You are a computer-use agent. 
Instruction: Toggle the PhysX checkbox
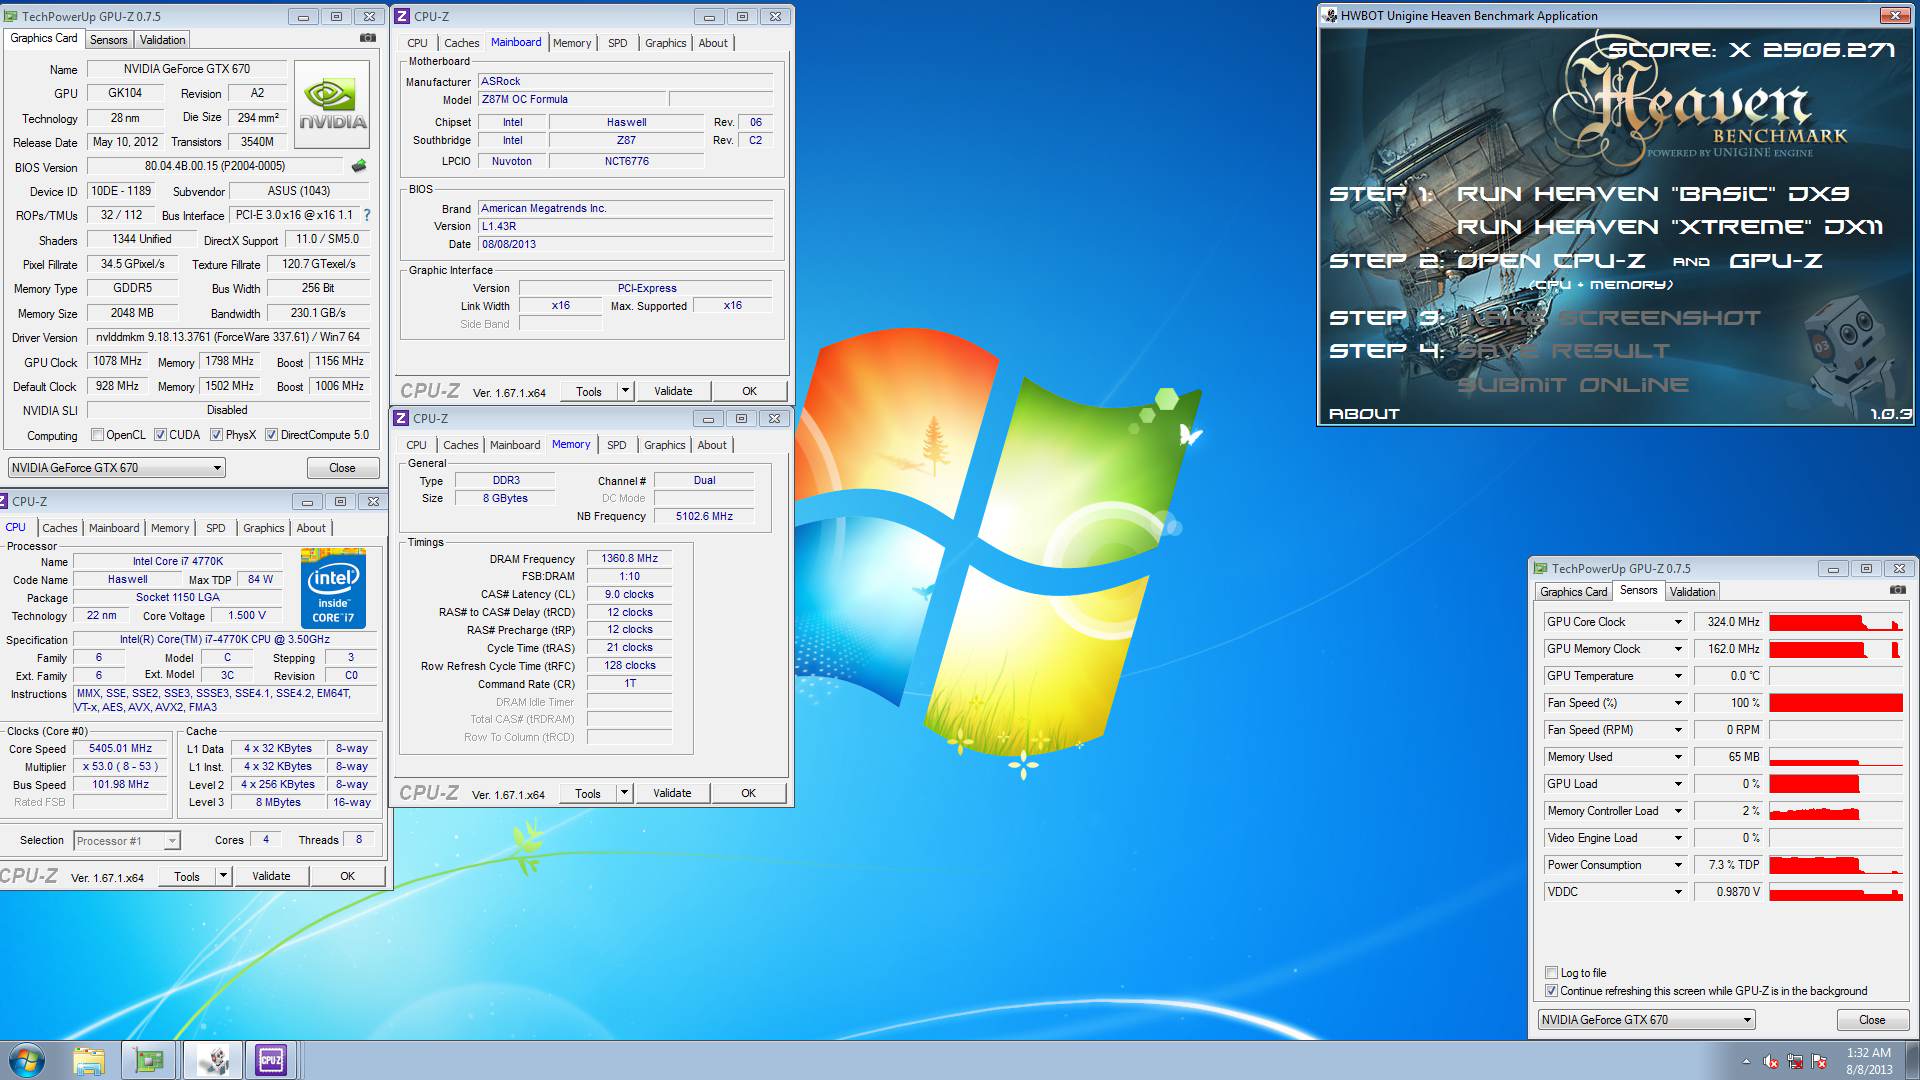tap(216, 435)
